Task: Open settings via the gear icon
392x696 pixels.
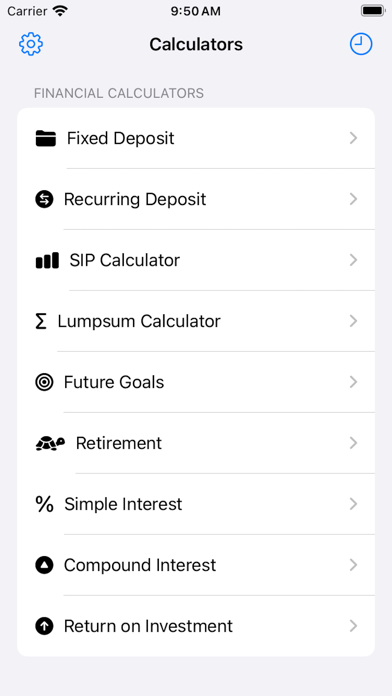Action: pos(31,44)
